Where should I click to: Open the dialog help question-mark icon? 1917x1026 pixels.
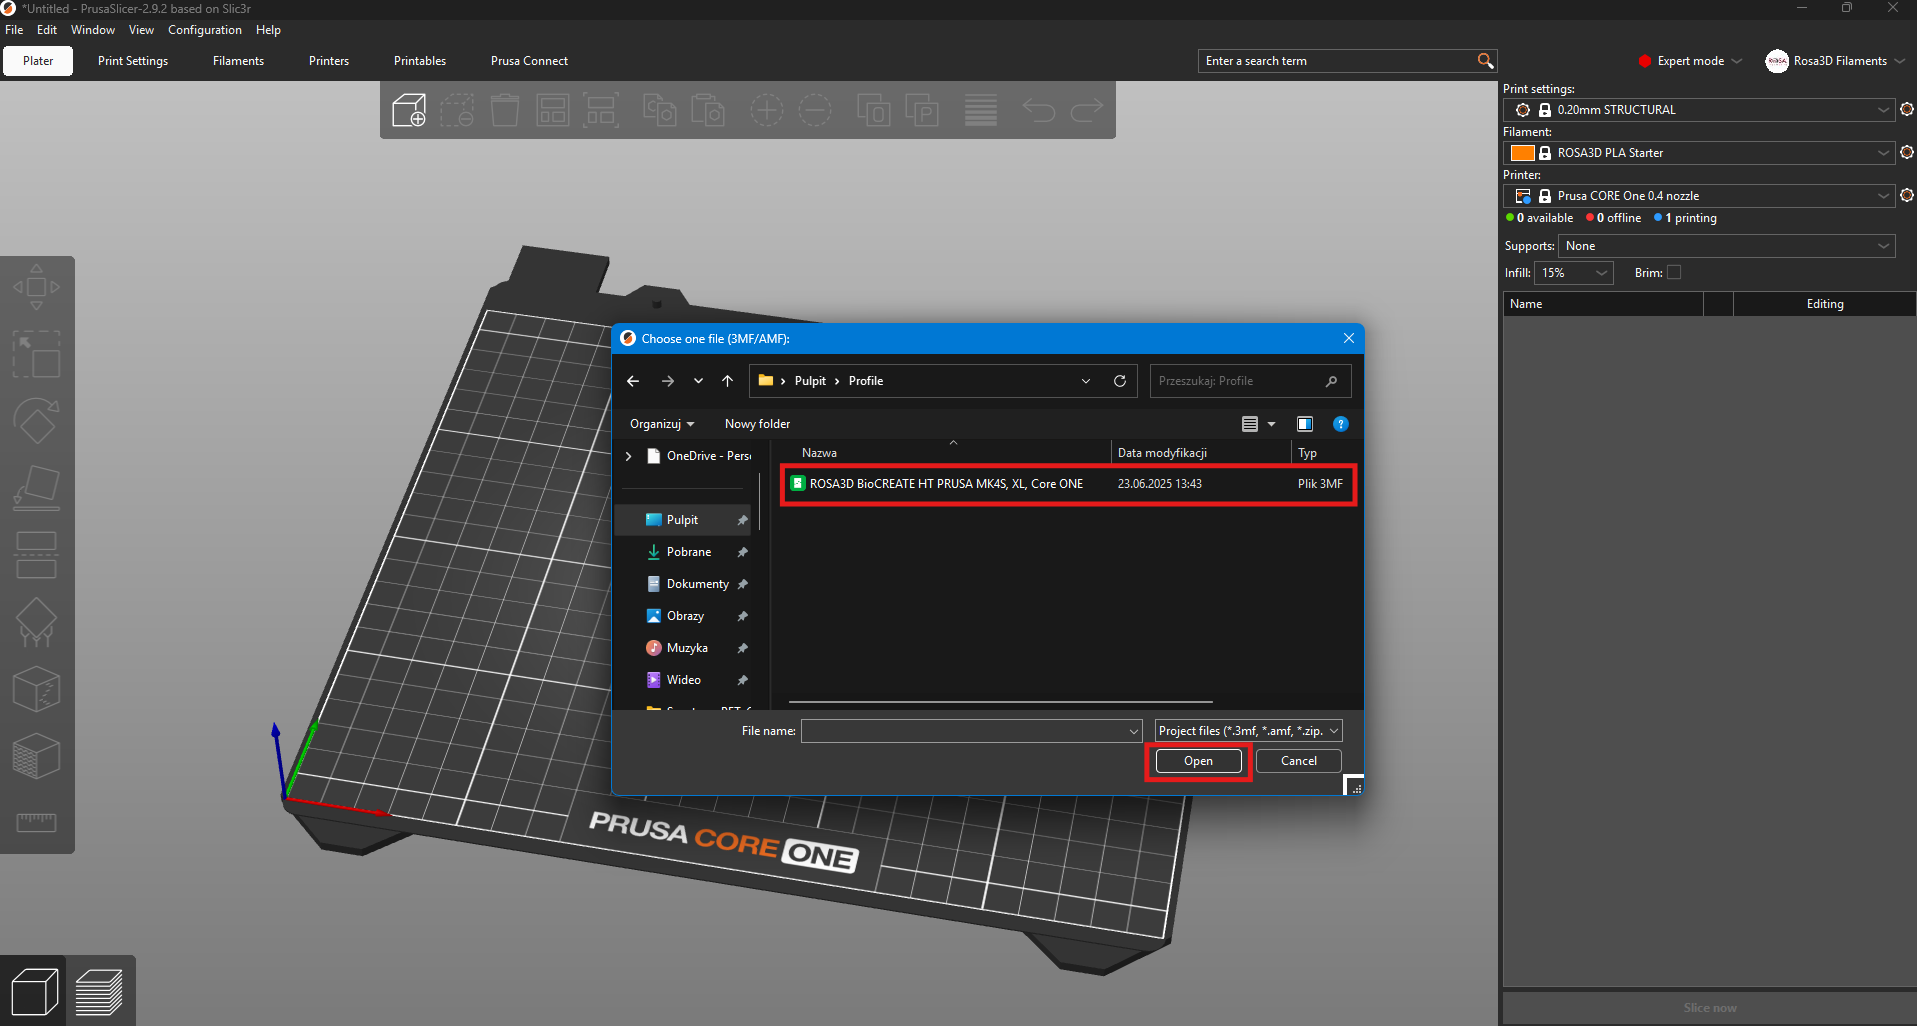click(x=1340, y=424)
